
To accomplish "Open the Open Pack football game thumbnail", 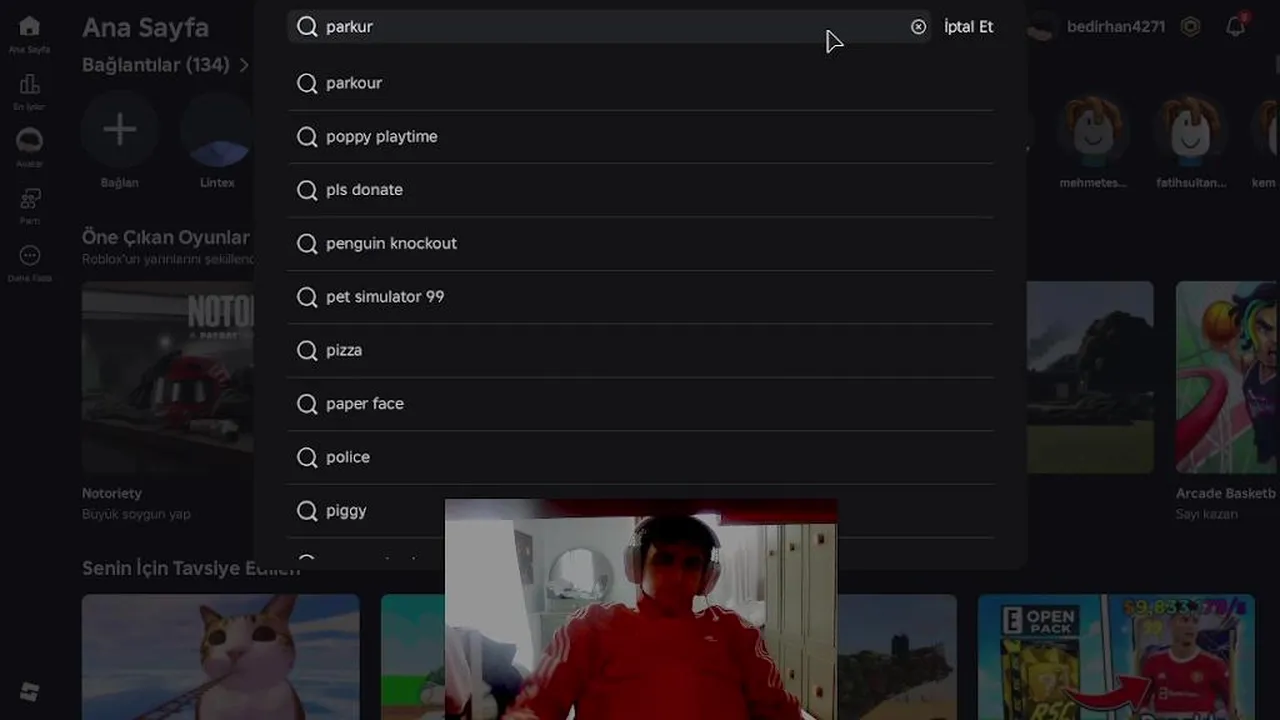I will (x=1116, y=657).
